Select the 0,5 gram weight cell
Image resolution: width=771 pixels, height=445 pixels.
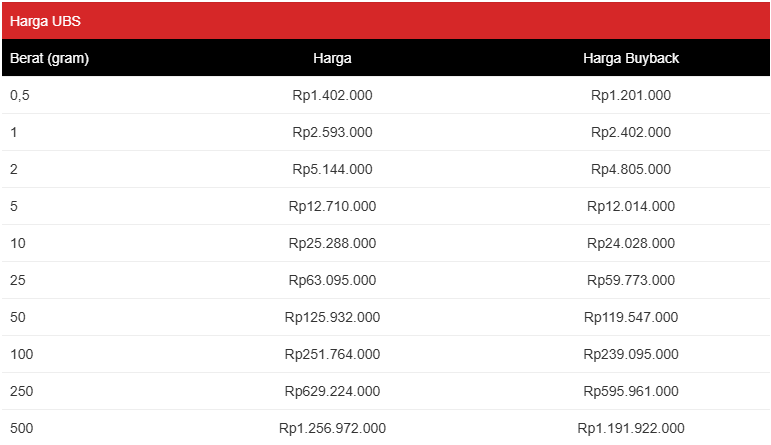20,95
